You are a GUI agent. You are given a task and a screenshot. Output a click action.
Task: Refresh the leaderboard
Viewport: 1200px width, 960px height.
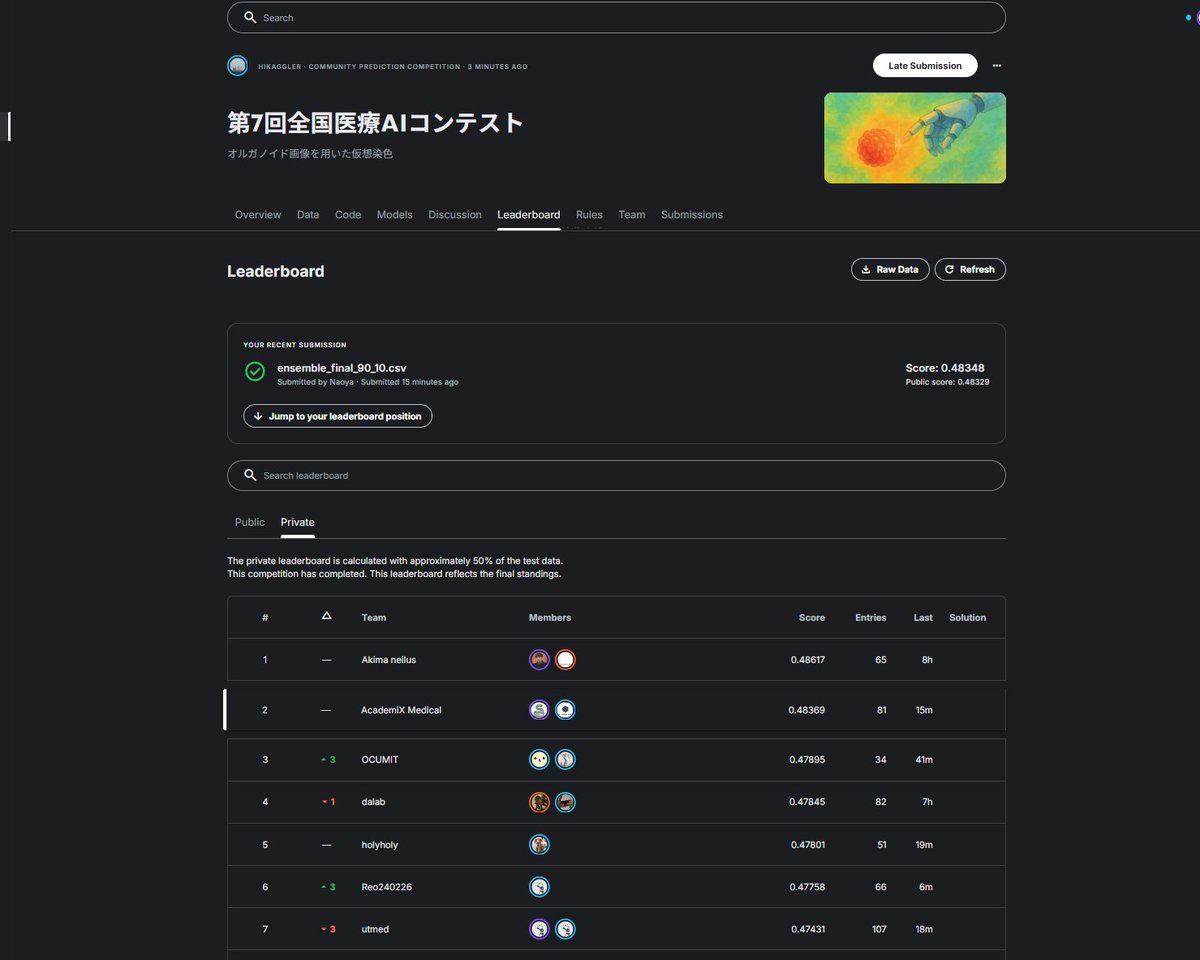pos(970,269)
